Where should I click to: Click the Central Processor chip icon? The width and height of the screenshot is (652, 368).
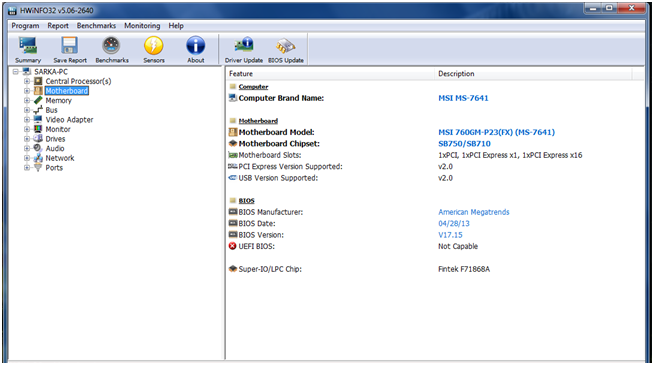[38, 81]
